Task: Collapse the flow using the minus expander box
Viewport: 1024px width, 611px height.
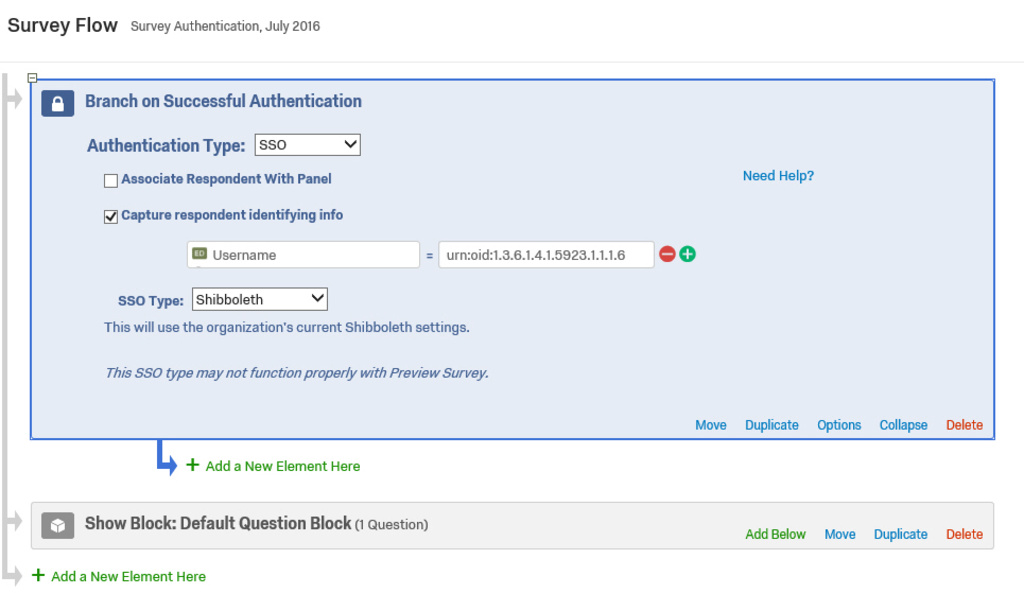Action: 33,76
